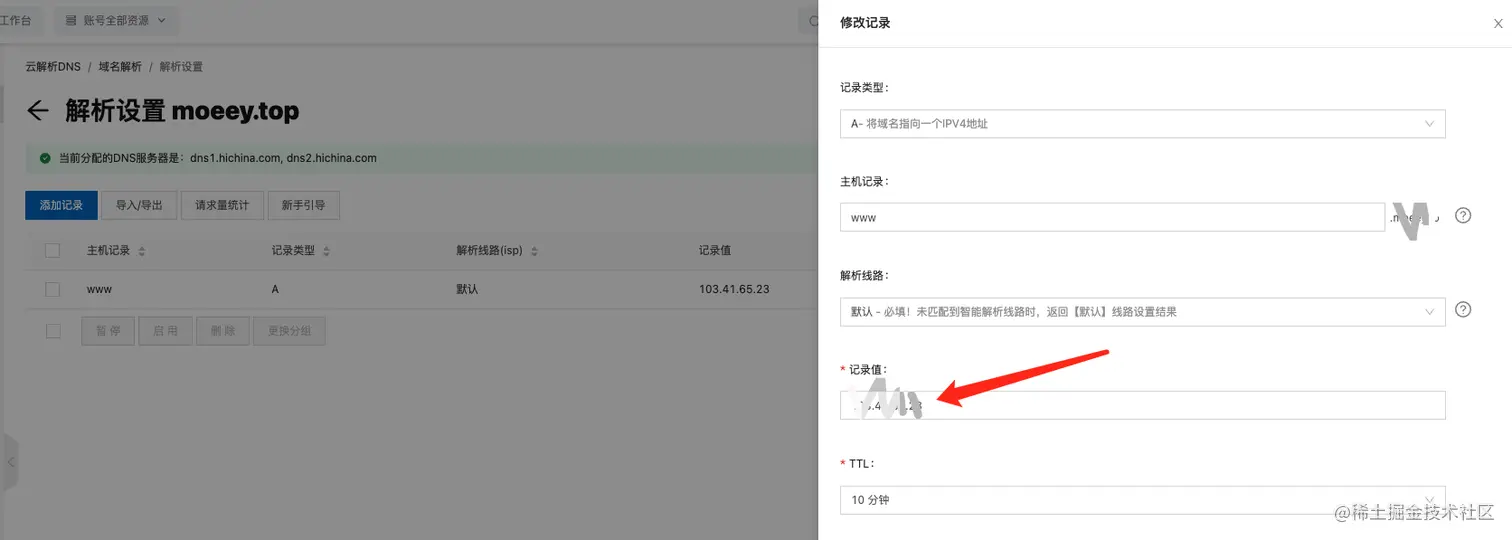This screenshot has height=540, width=1512.
Task: Go back using the left arrow icon
Action: 37,110
